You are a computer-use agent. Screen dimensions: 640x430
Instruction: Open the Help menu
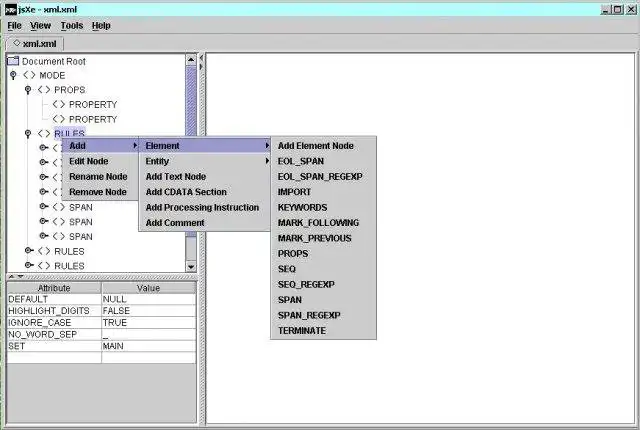101,26
